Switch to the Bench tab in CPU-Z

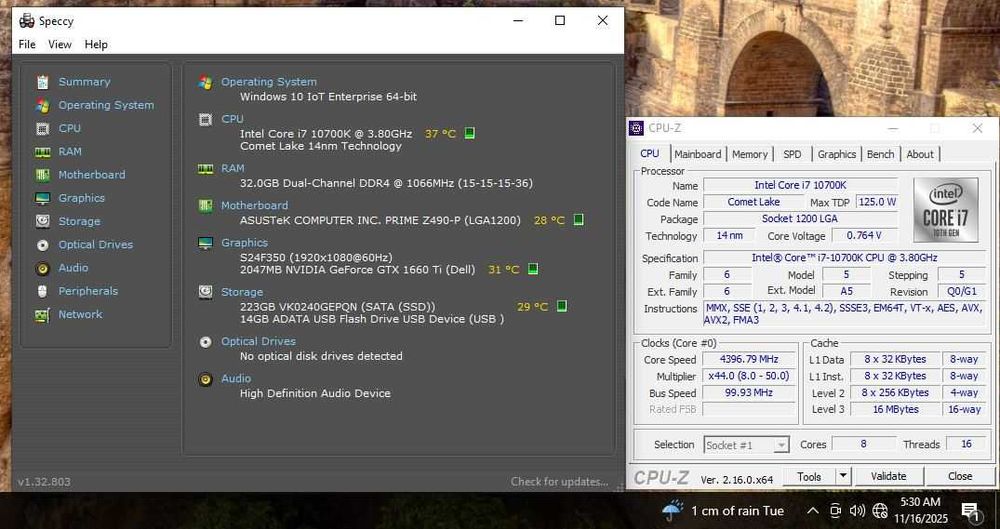point(880,154)
